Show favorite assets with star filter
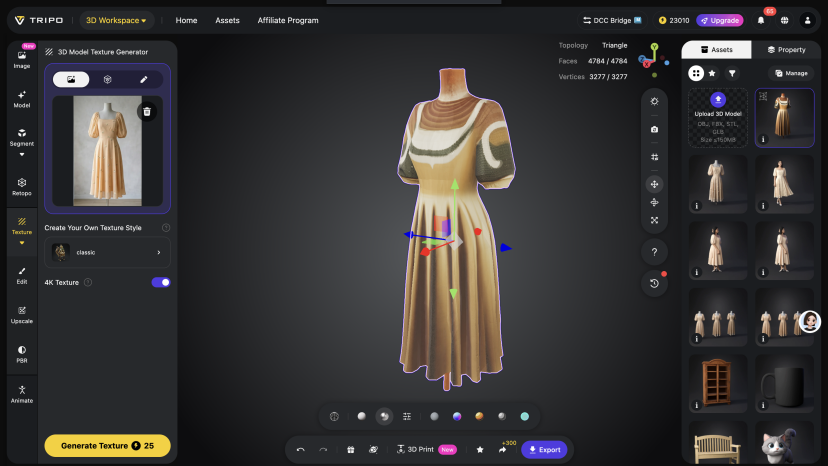The width and height of the screenshot is (828, 466). (x=712, y=73)
